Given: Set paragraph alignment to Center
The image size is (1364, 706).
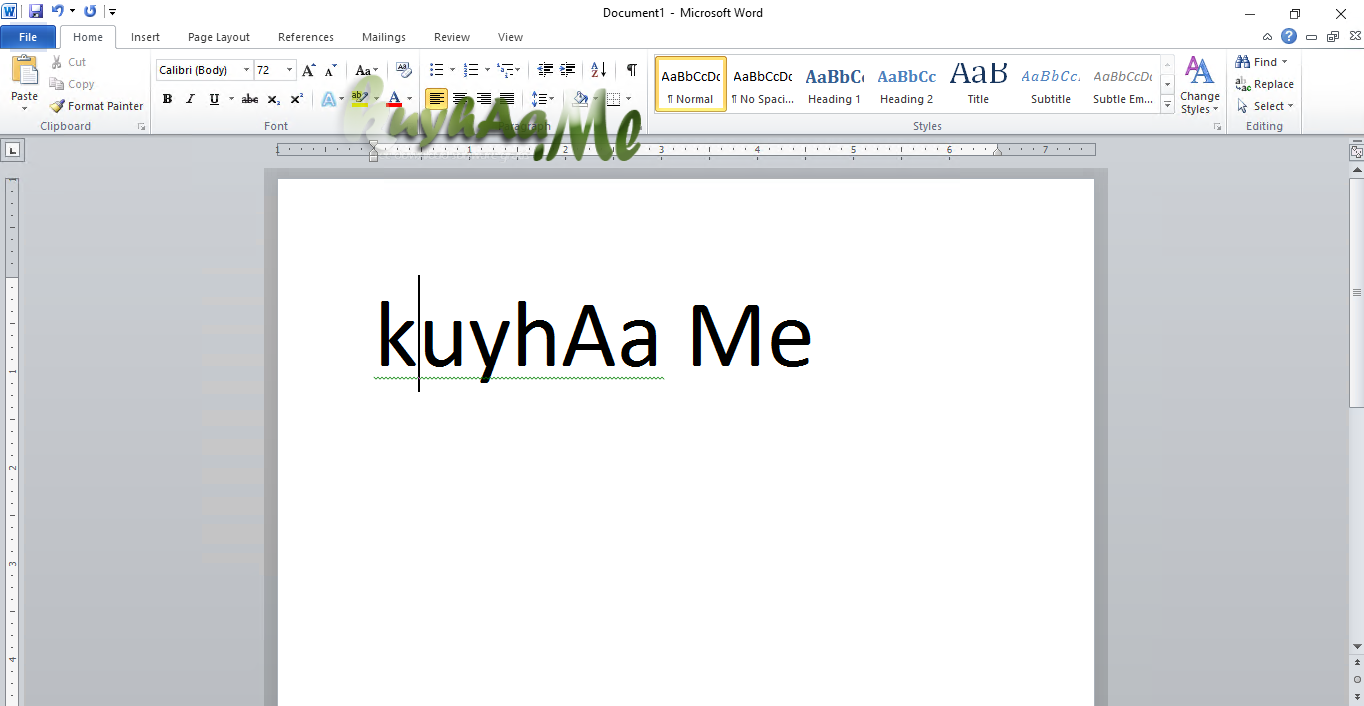Looking at the screenshot, I should tap(460, 99).
